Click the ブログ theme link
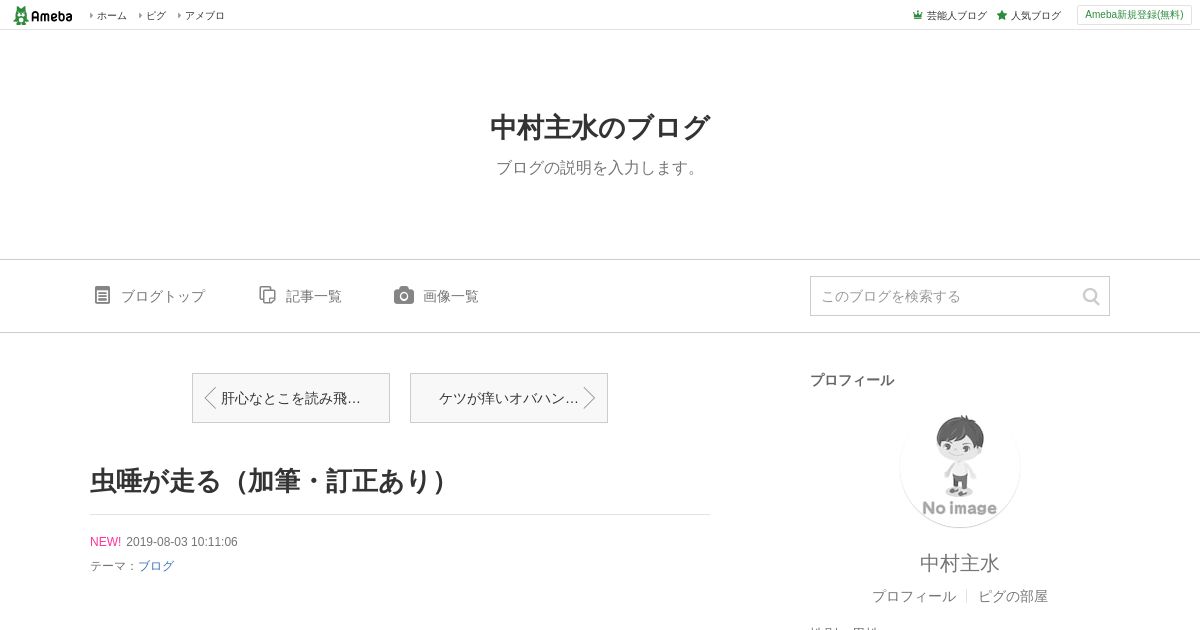1200x630 pixels. click(156, 566)
